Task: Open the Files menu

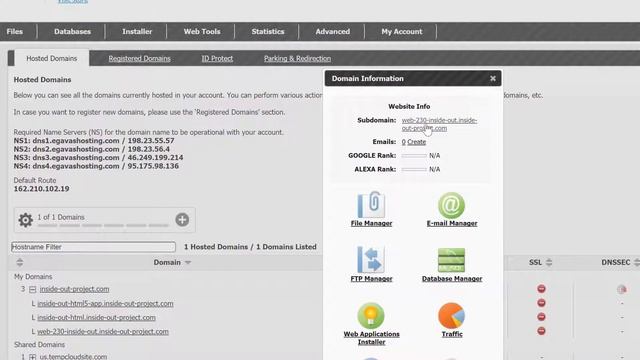Action: coord(15,31)
